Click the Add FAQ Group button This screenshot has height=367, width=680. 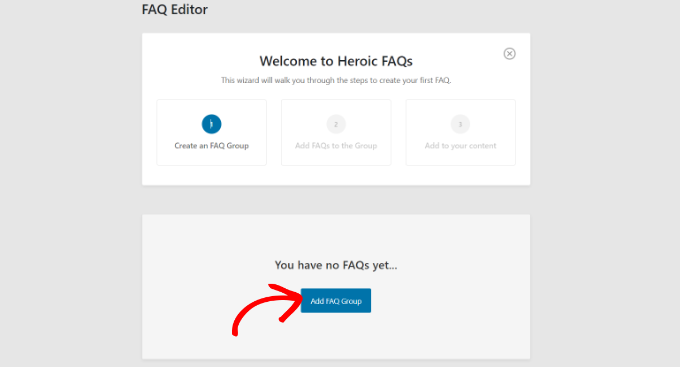336,301
